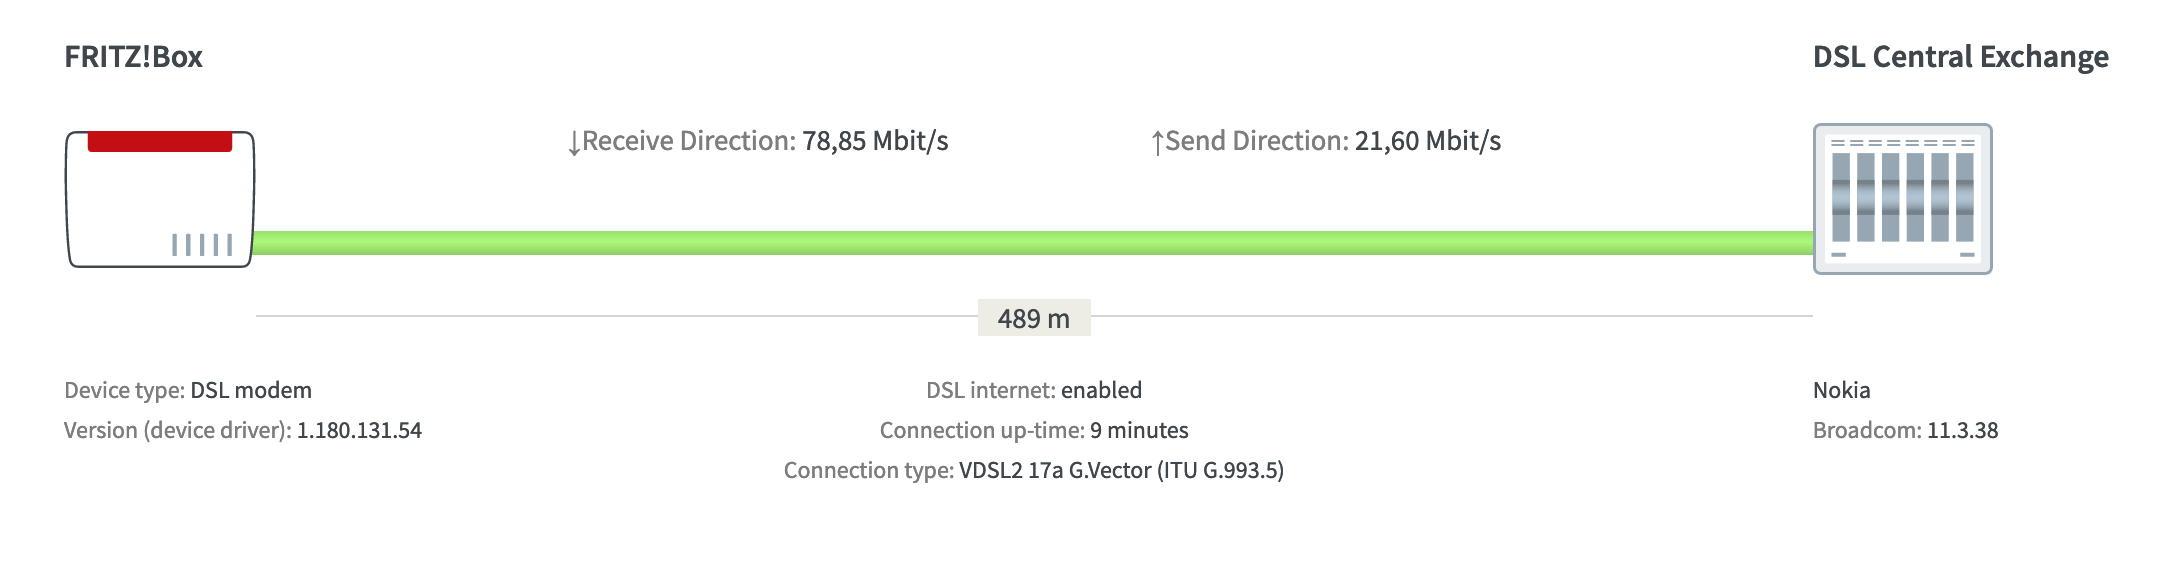Click the Receive Direction label text

(x=689, y=141)
